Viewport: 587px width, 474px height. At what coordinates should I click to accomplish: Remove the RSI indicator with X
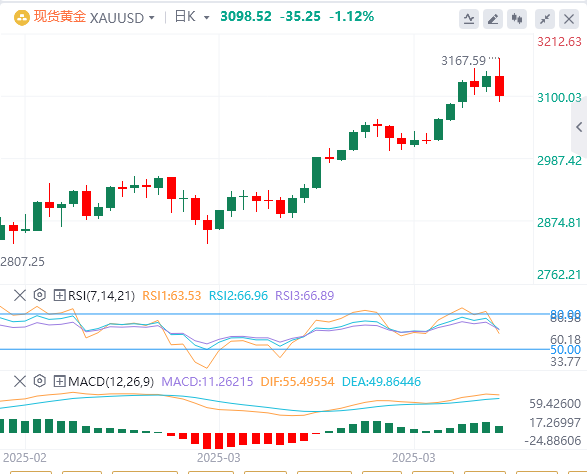[x=20, y=295]
